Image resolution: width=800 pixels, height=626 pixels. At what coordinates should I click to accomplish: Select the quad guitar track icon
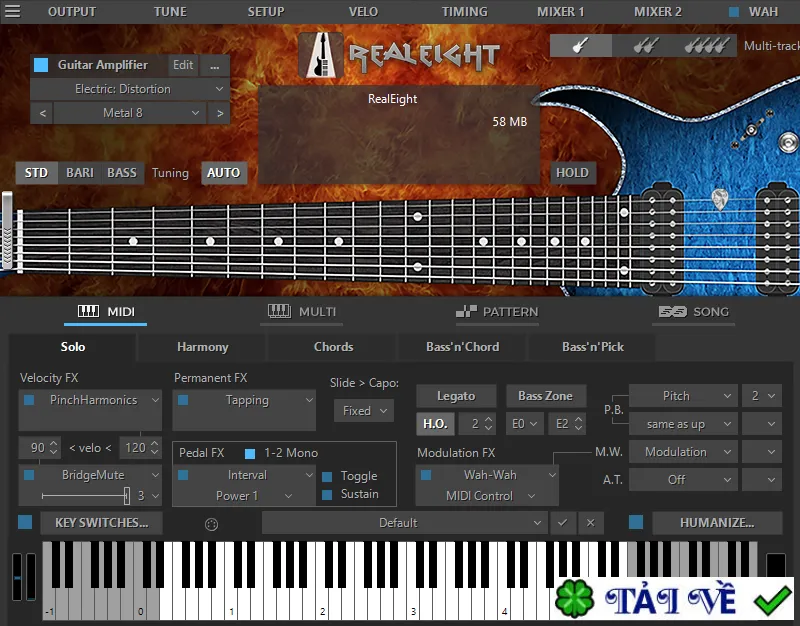(x=706, y=46)
